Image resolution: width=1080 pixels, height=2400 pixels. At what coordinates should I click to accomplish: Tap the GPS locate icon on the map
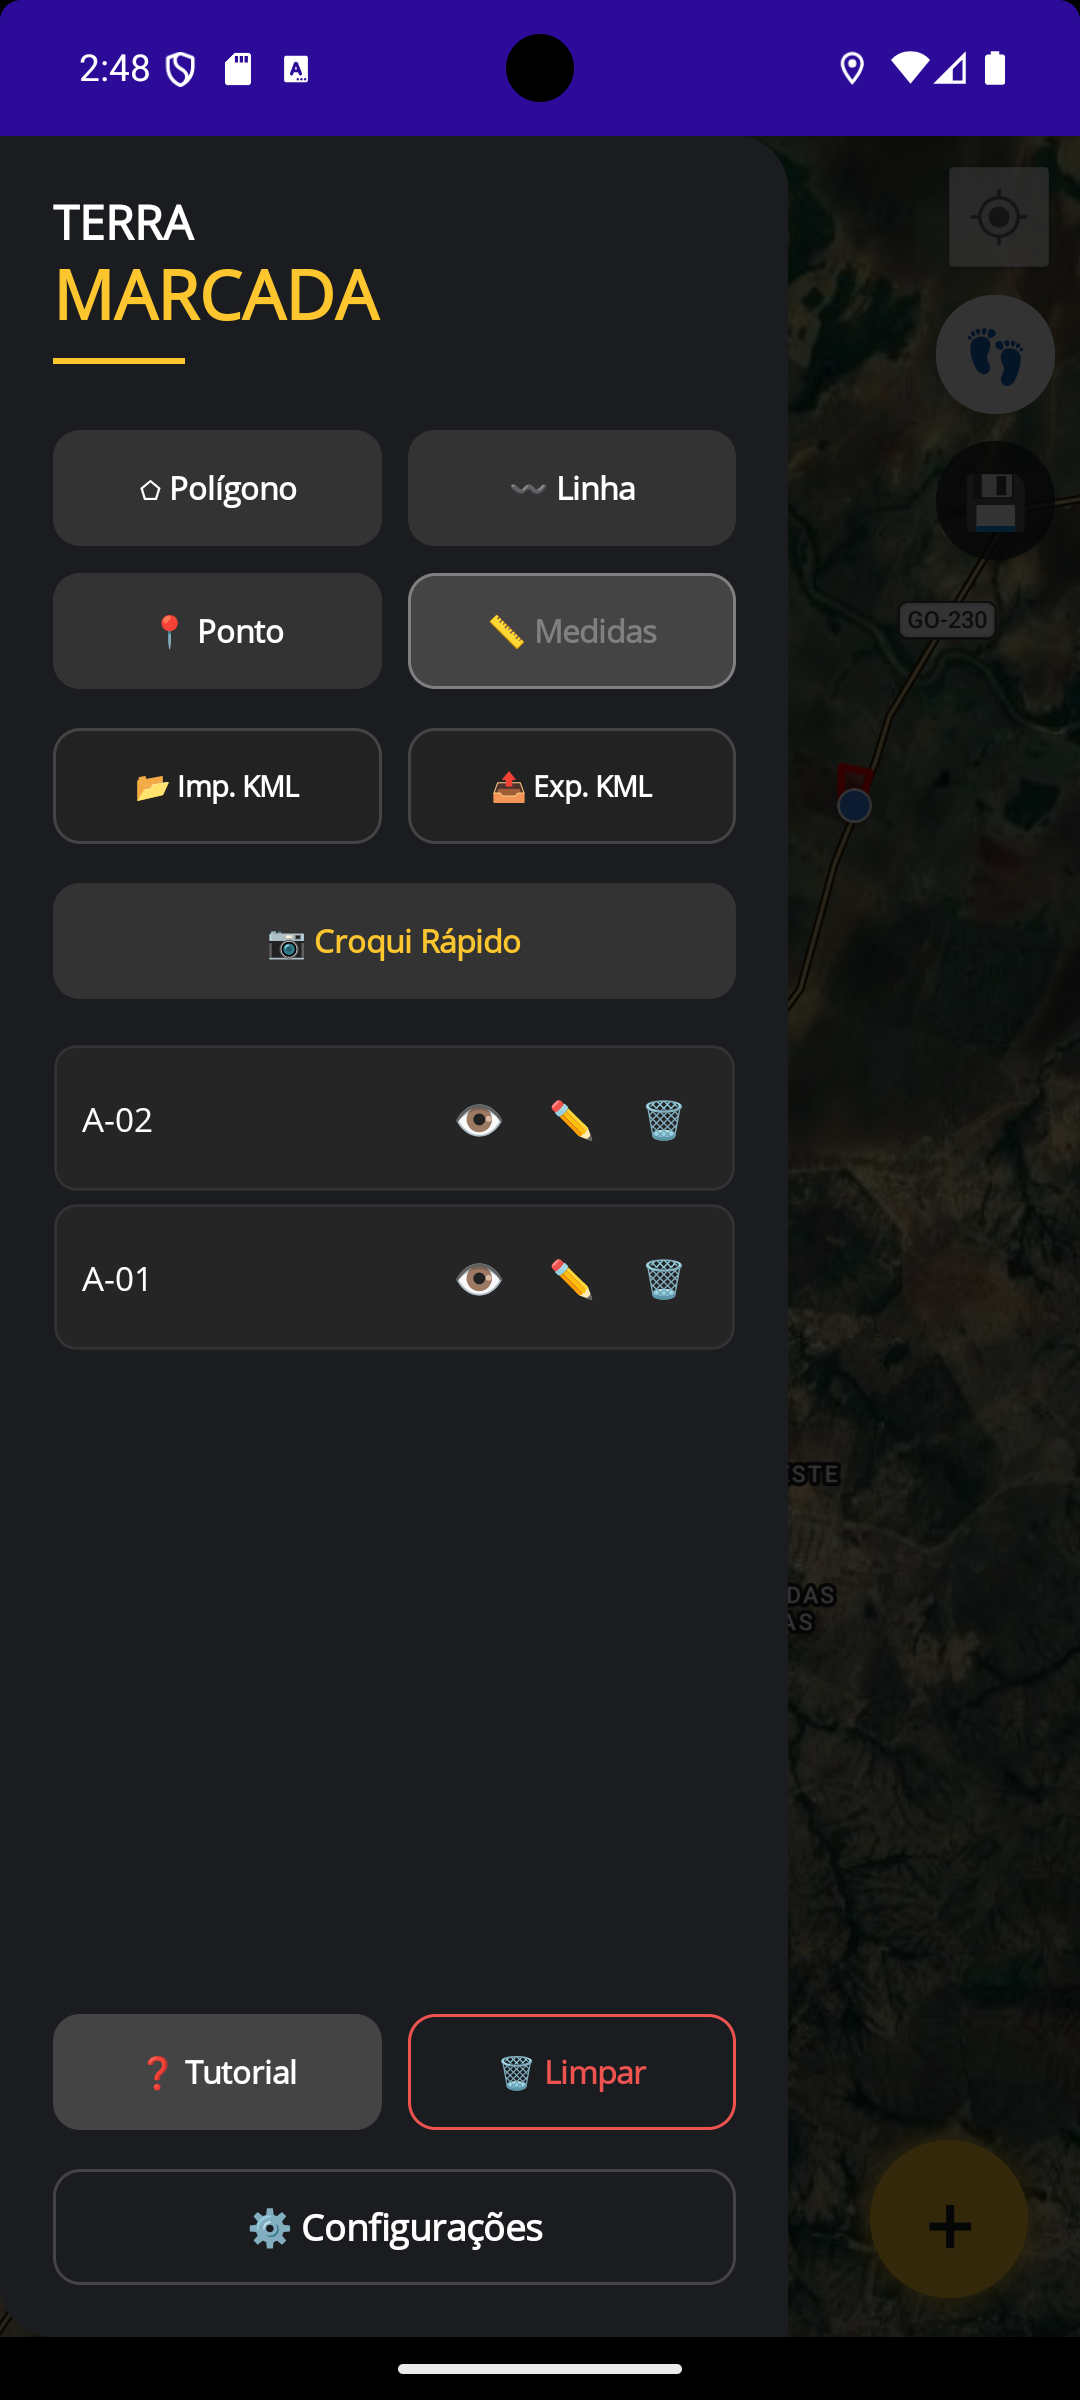coord(997,216)
